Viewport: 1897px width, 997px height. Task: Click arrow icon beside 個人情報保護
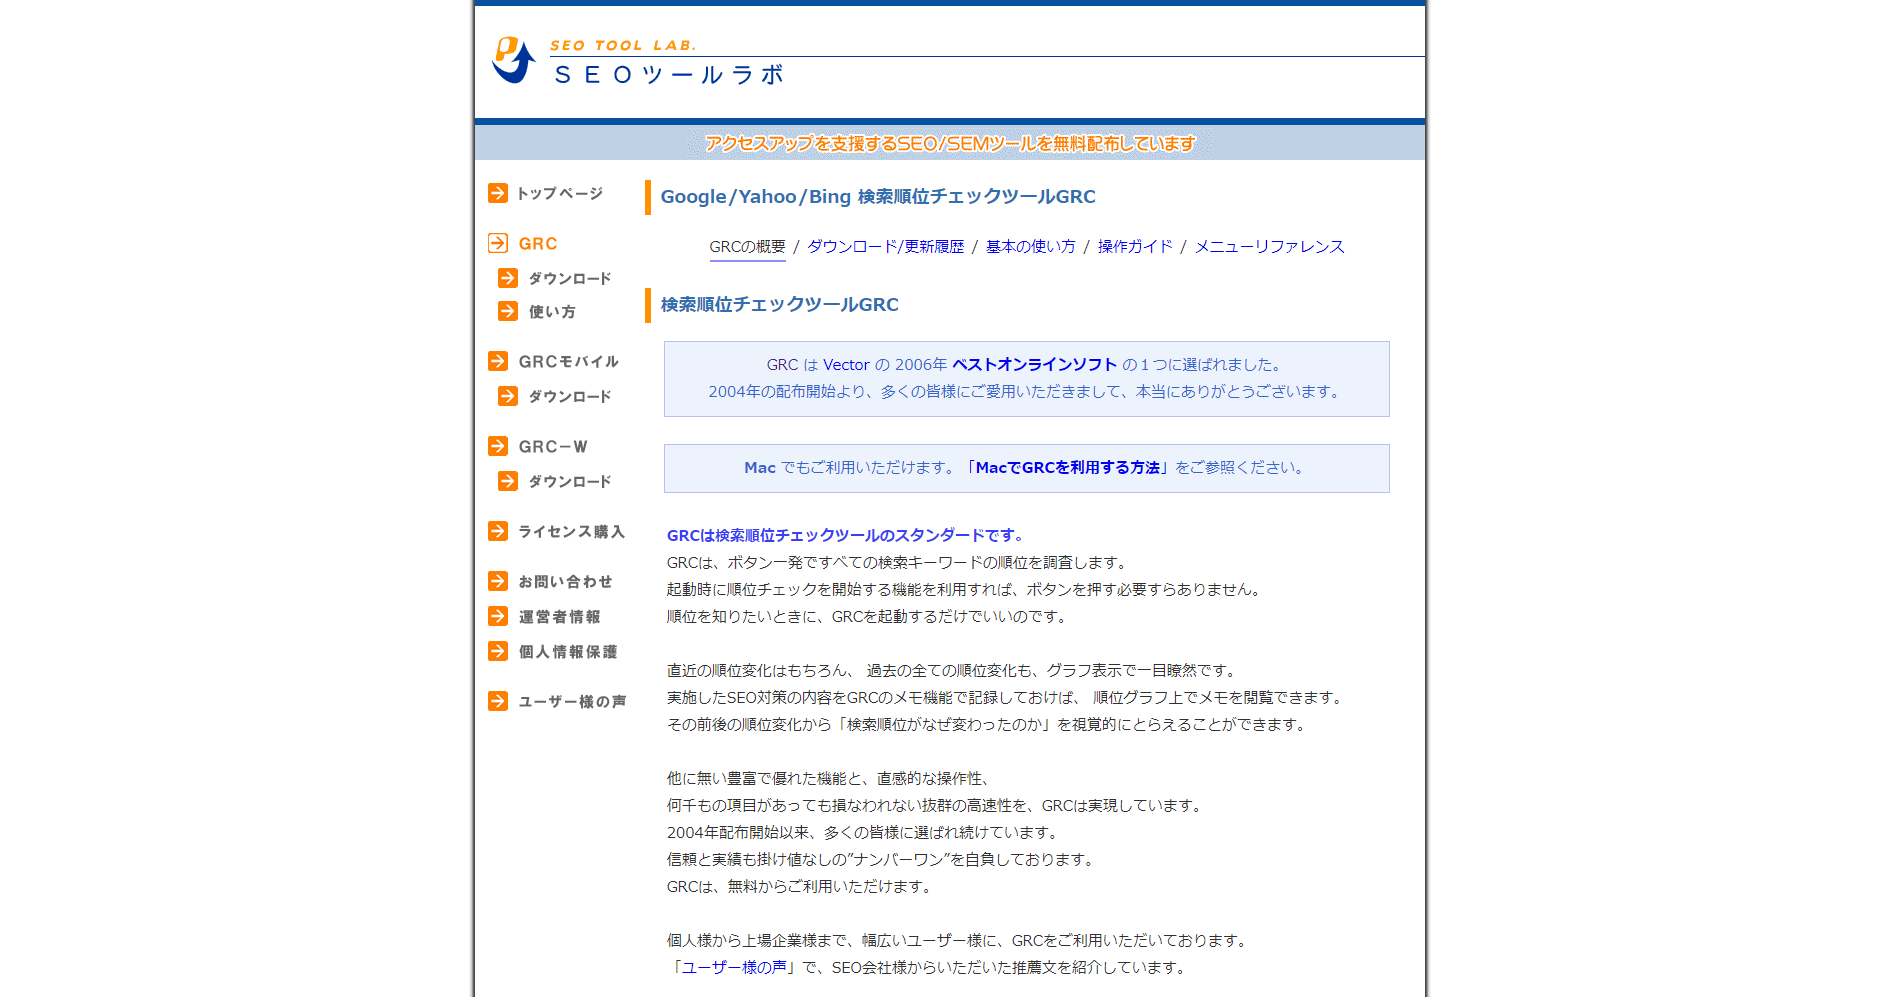[x=498, y=651]
